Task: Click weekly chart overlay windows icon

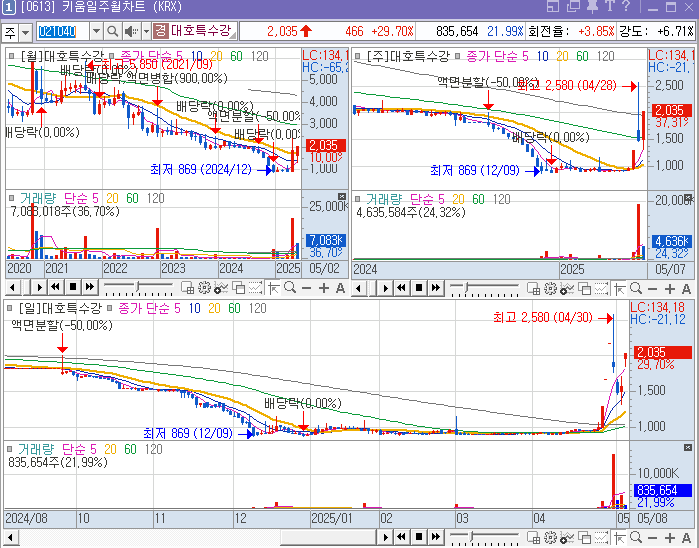Action: [584, 289]
